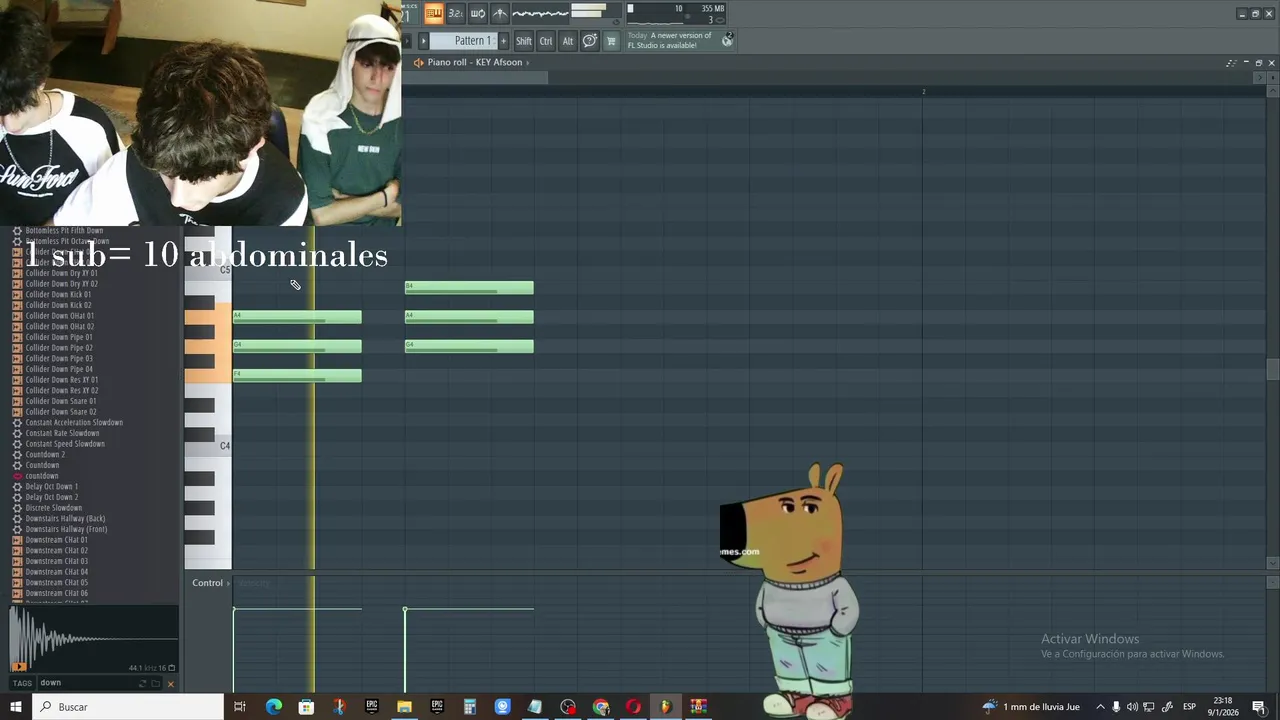Click the piano roll horizontal scrollbar
Screen dimensions: 1280x720
click(x=475, y=78)
